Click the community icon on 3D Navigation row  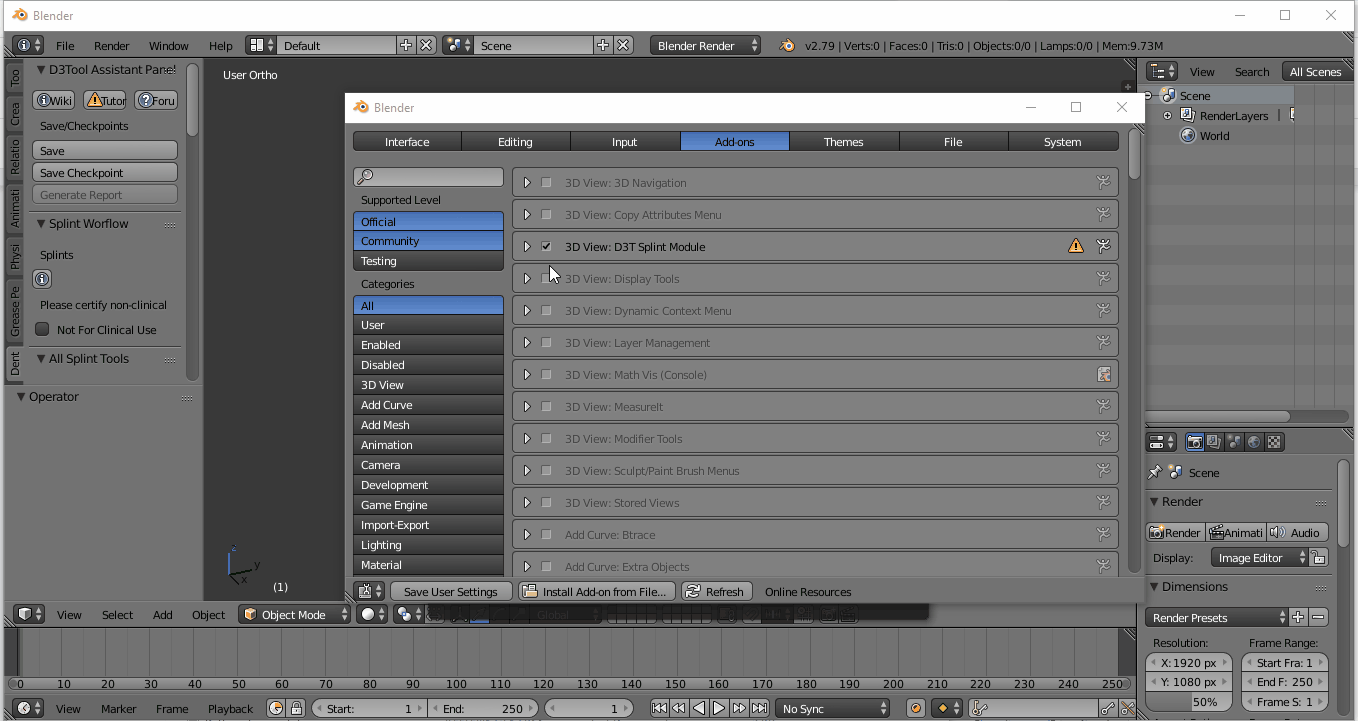pyautogui.click(x=1103, y=182)
